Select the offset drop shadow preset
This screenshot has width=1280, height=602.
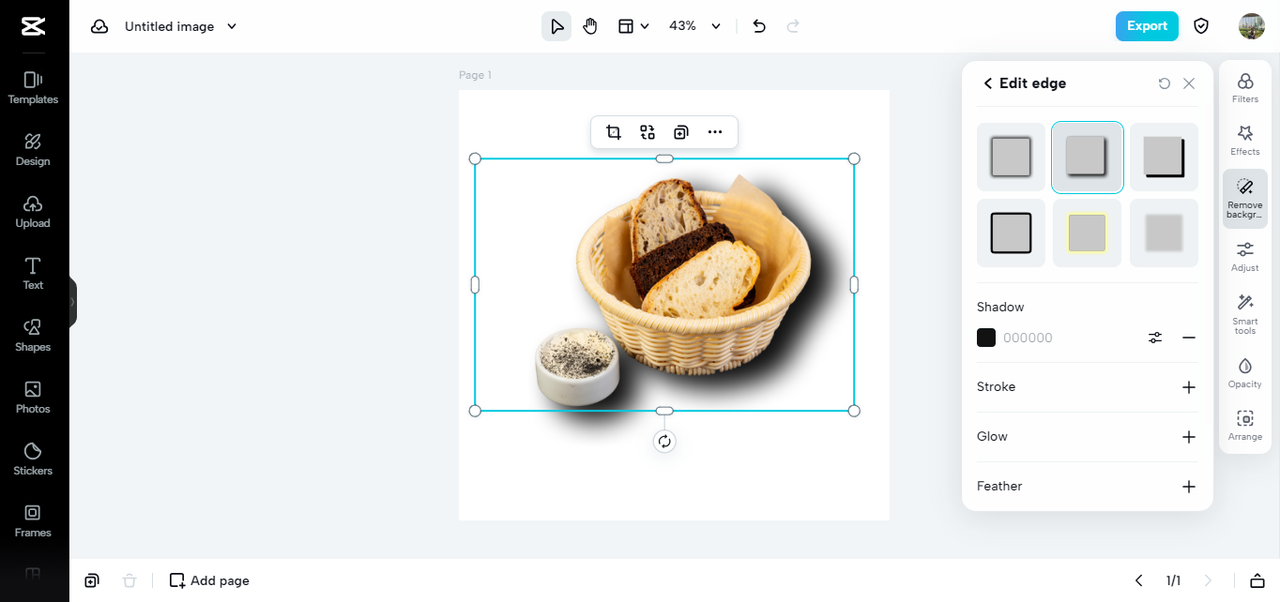pos(1087,157)
